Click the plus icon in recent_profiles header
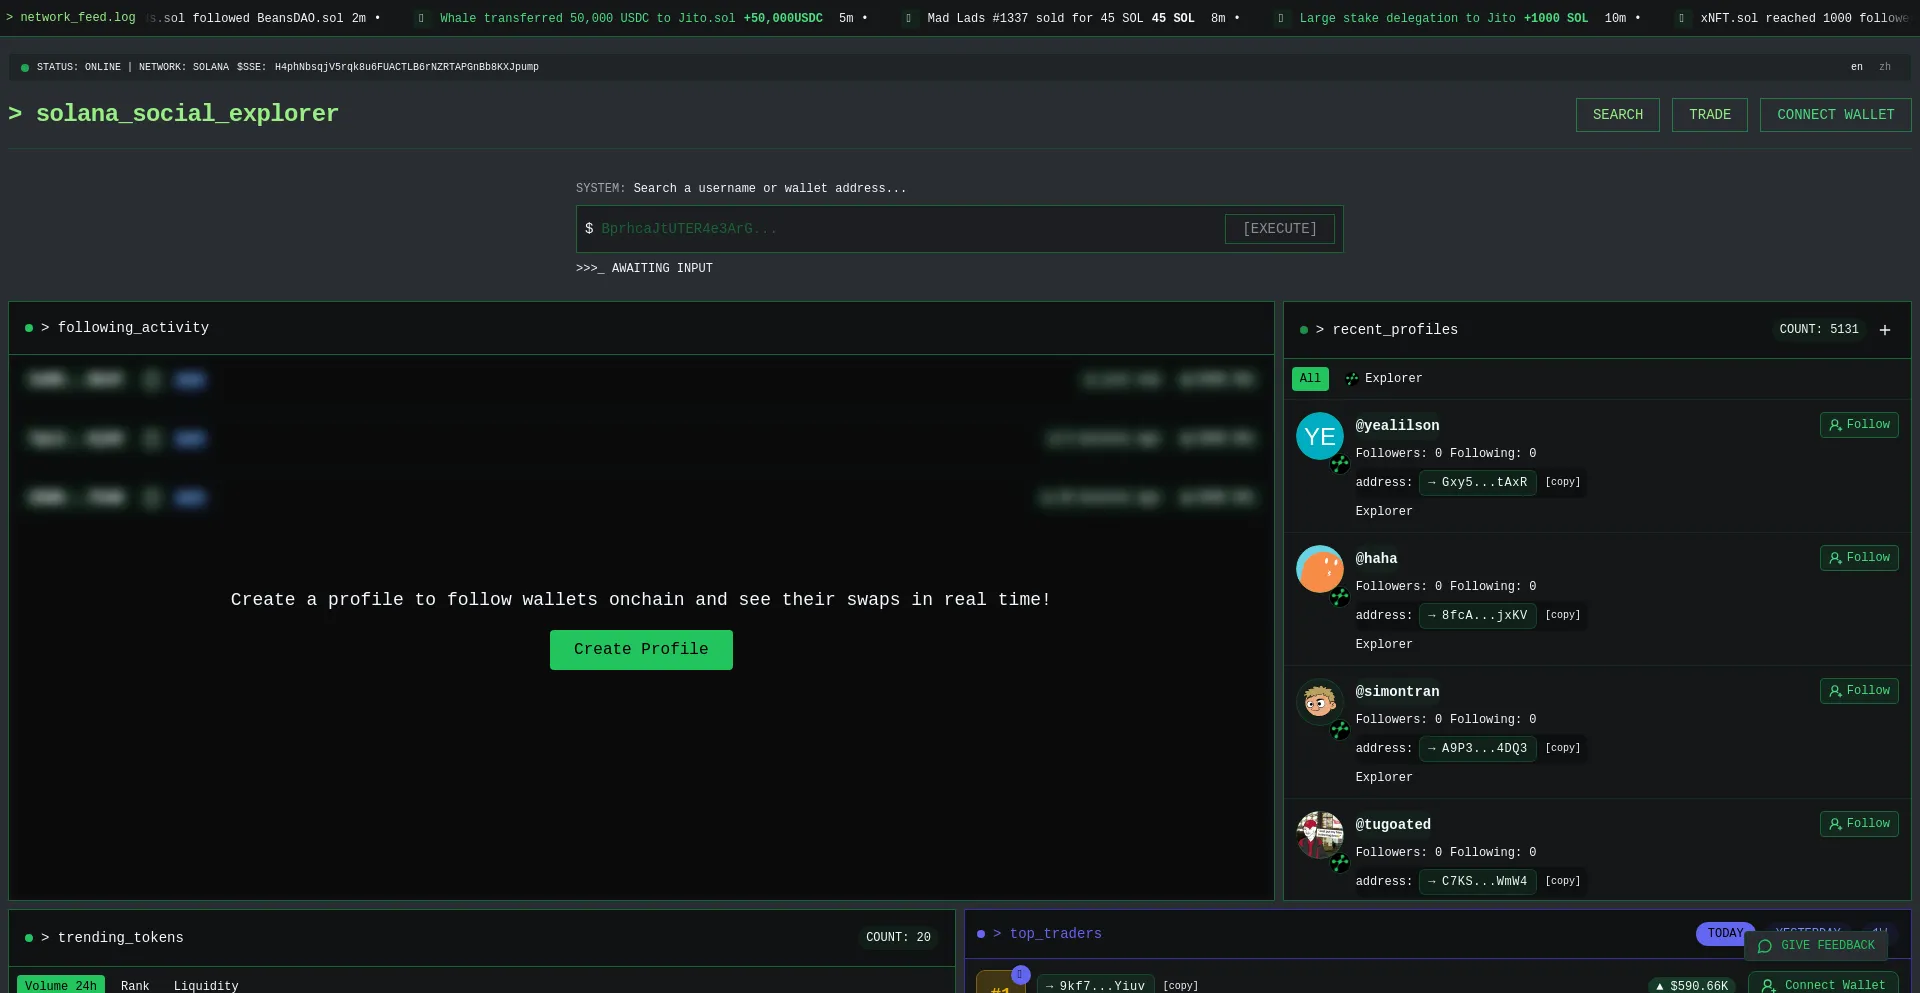The image size is (1920, 993). [1884, 330]
